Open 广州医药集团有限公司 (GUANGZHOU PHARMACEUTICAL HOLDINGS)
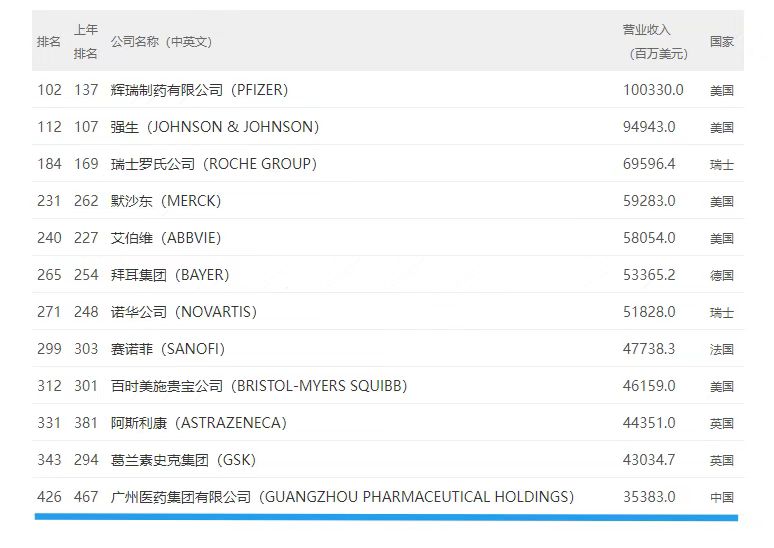This screenshot has width=774, height=548. [x=343, y=497]
